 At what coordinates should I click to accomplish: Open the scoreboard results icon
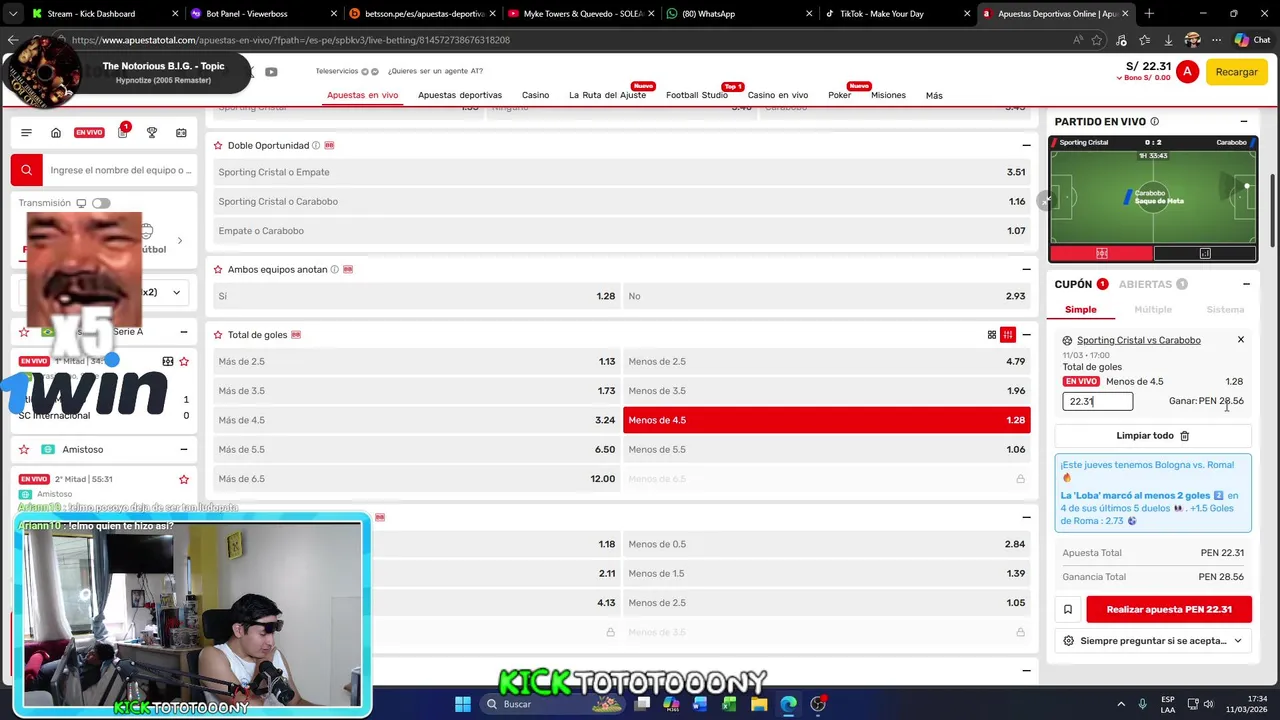click(181, 133)
